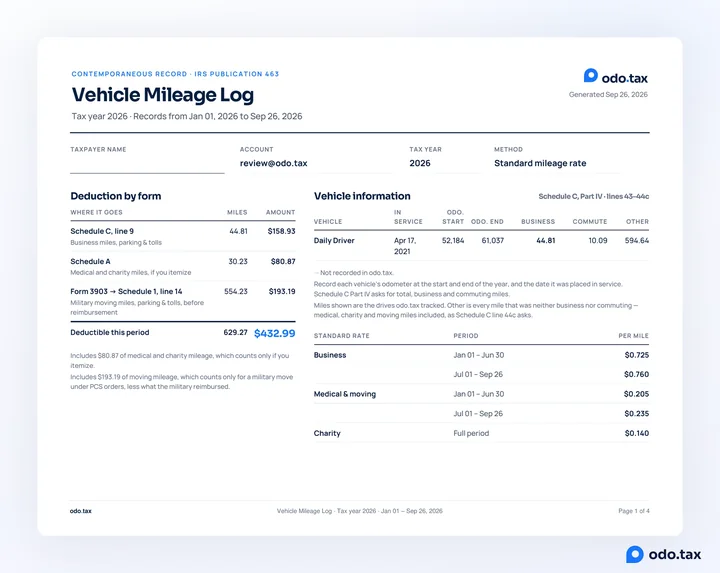Click the miles value 554.23
Viewport: 720px width, 573px height.
(x=236, y=292)
